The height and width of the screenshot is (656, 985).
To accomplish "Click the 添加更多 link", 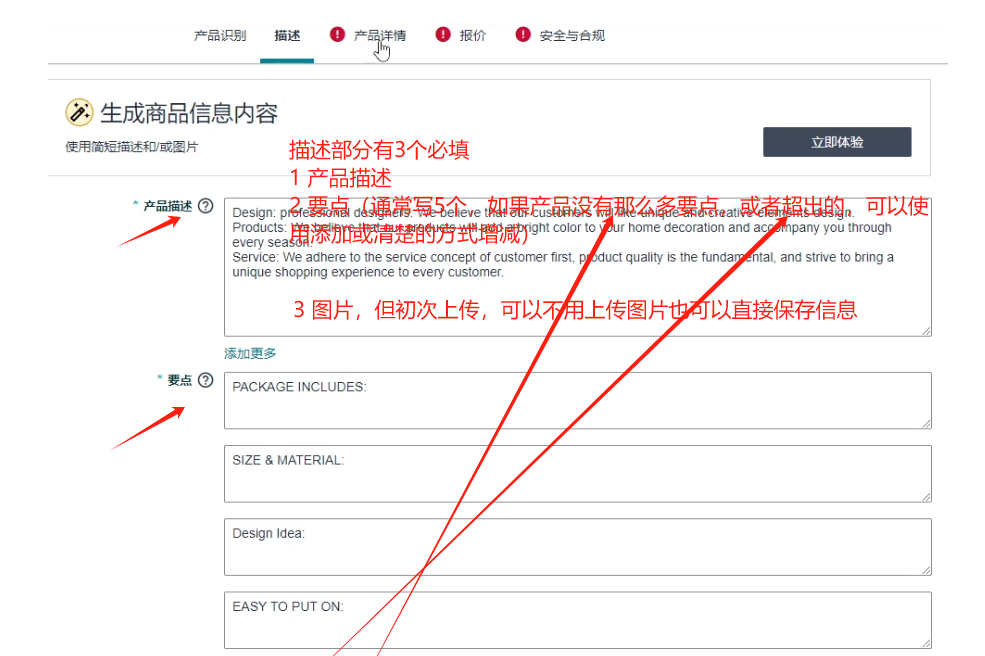I will point(248,353).
